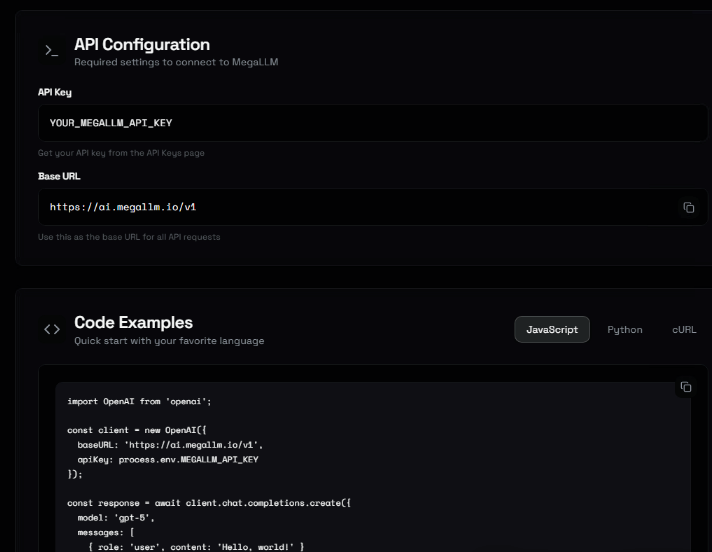Click the API Configuration heading
712x552 pixels.
[x=142, y=44]
